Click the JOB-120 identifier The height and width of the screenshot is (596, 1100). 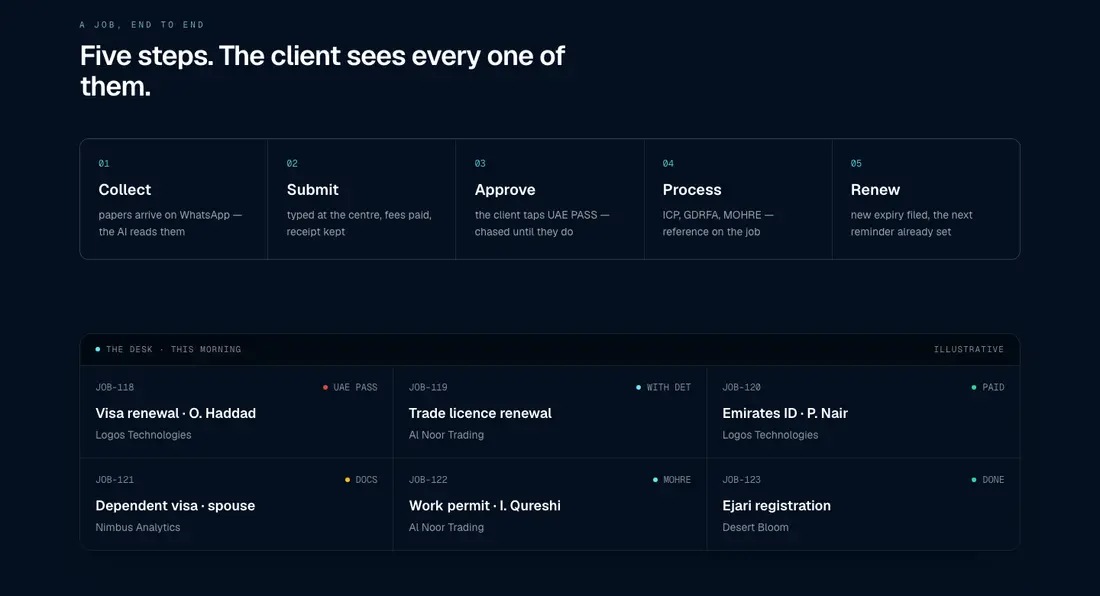(x=742, y=387)
